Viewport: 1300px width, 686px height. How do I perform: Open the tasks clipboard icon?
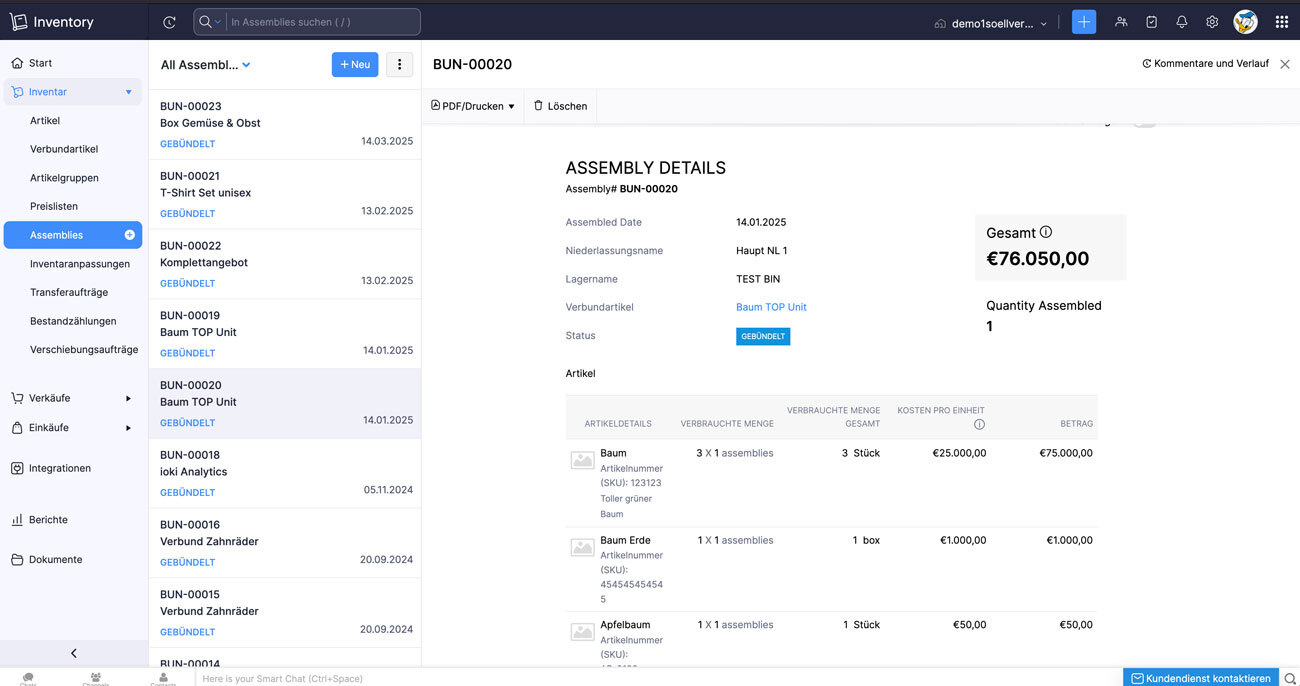(1151, 22)
